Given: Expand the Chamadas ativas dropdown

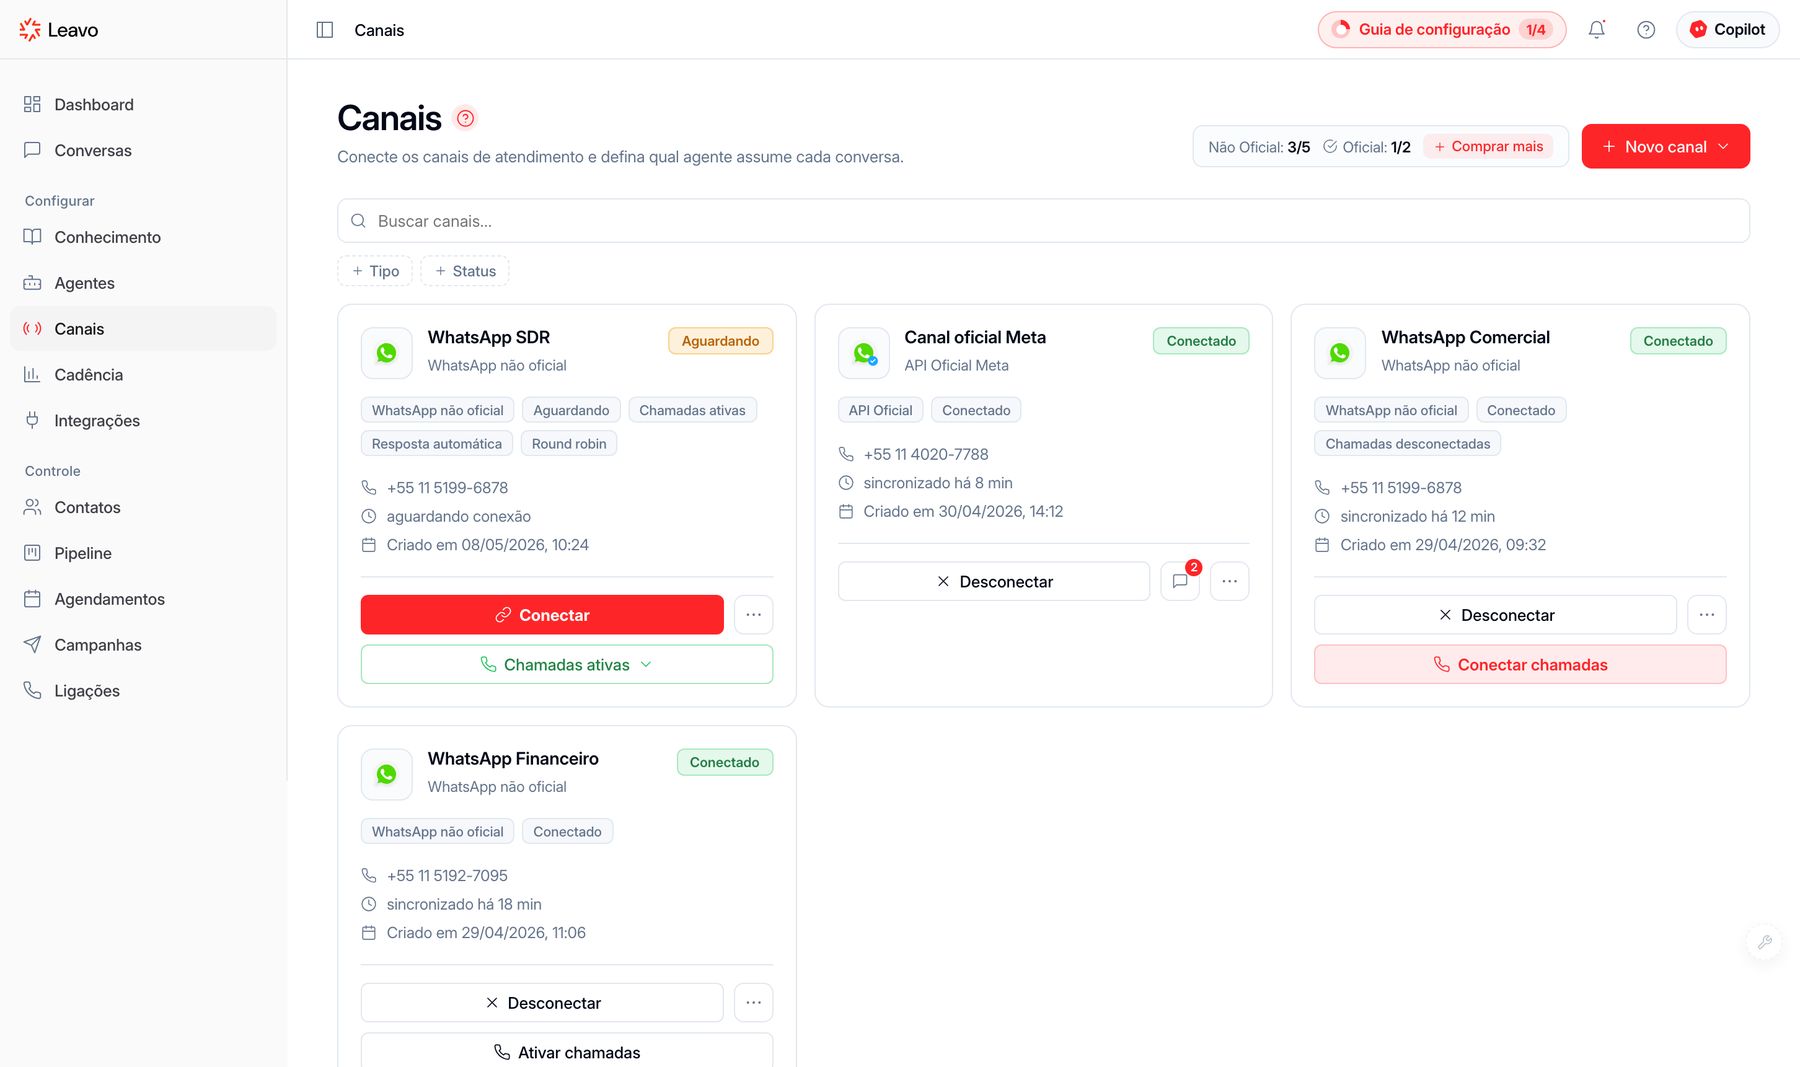Looking at the screenshot, I should point(567,665).
